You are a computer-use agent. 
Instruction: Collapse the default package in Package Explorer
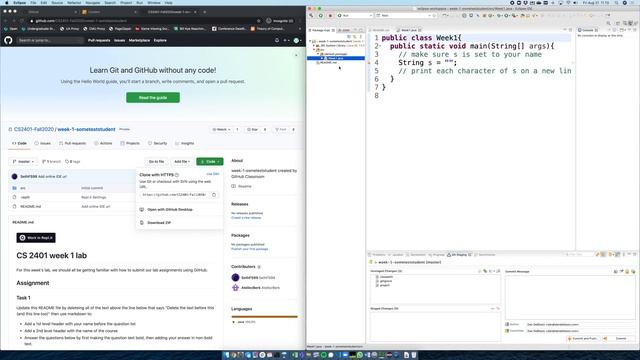318,54
